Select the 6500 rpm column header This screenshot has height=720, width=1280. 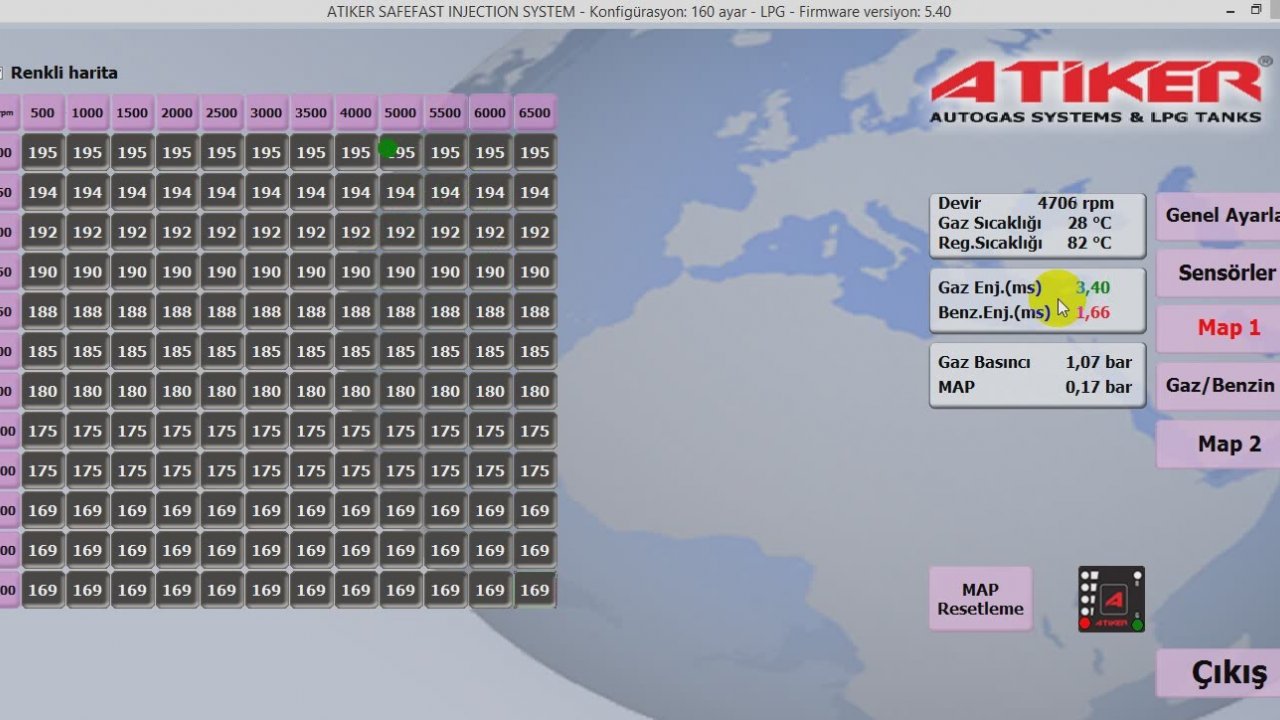tap(535, 113)
